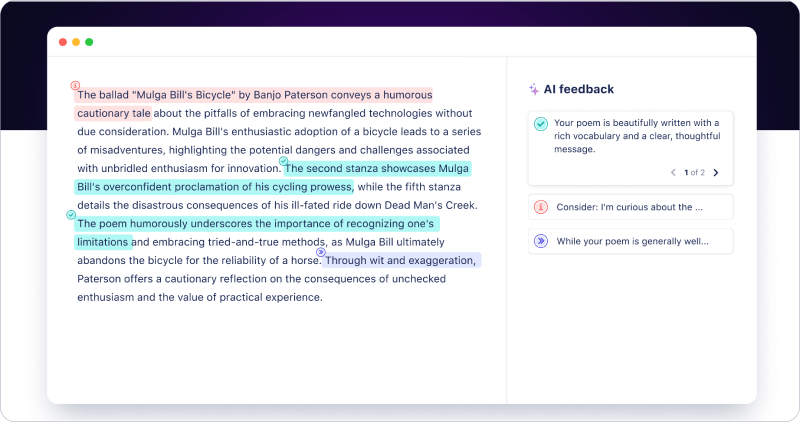Click the yellow minimize window button
The width and height of the screenshot is (800, 422).
(x=76, y=42)
